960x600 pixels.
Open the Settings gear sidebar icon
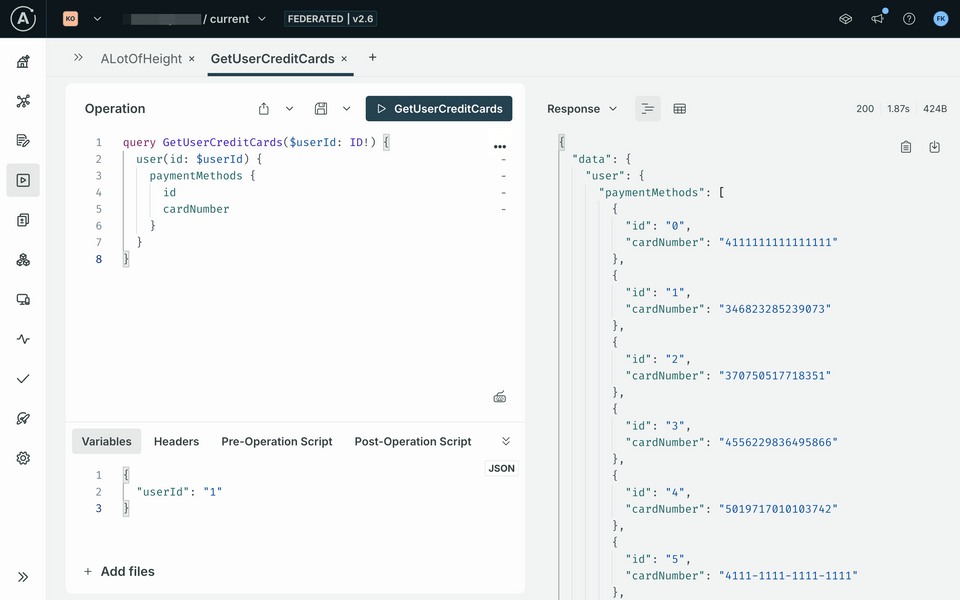click(23, 458)
